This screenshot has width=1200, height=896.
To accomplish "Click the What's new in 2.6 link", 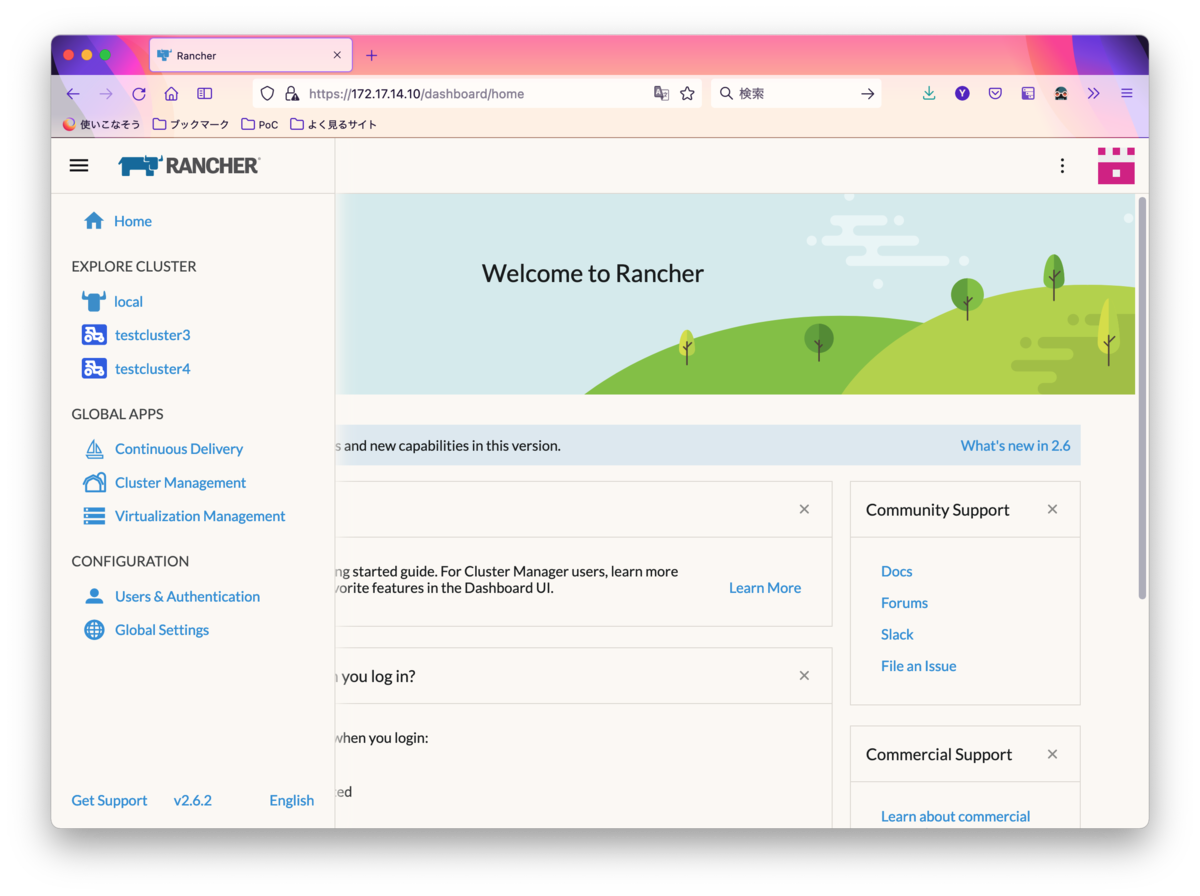I will coord(1015,445).
